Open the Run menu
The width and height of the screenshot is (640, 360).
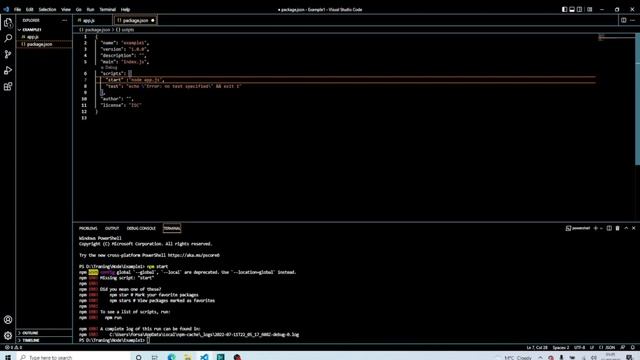pos(90,9)
